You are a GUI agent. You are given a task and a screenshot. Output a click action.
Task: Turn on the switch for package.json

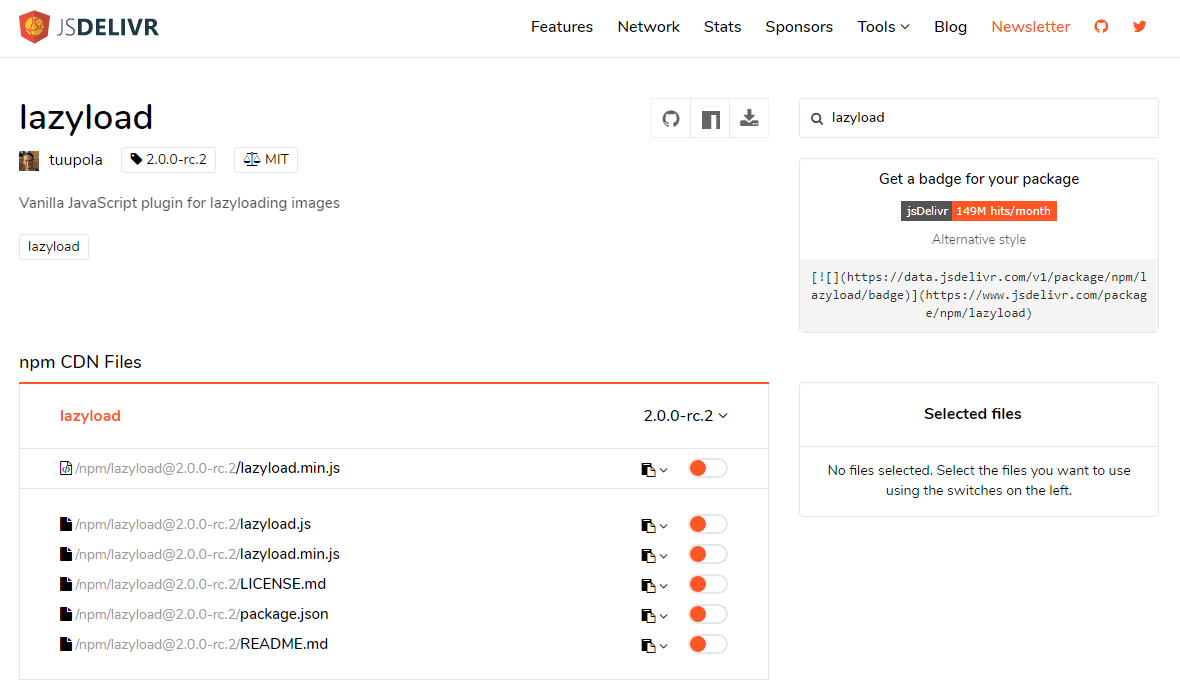707,614
